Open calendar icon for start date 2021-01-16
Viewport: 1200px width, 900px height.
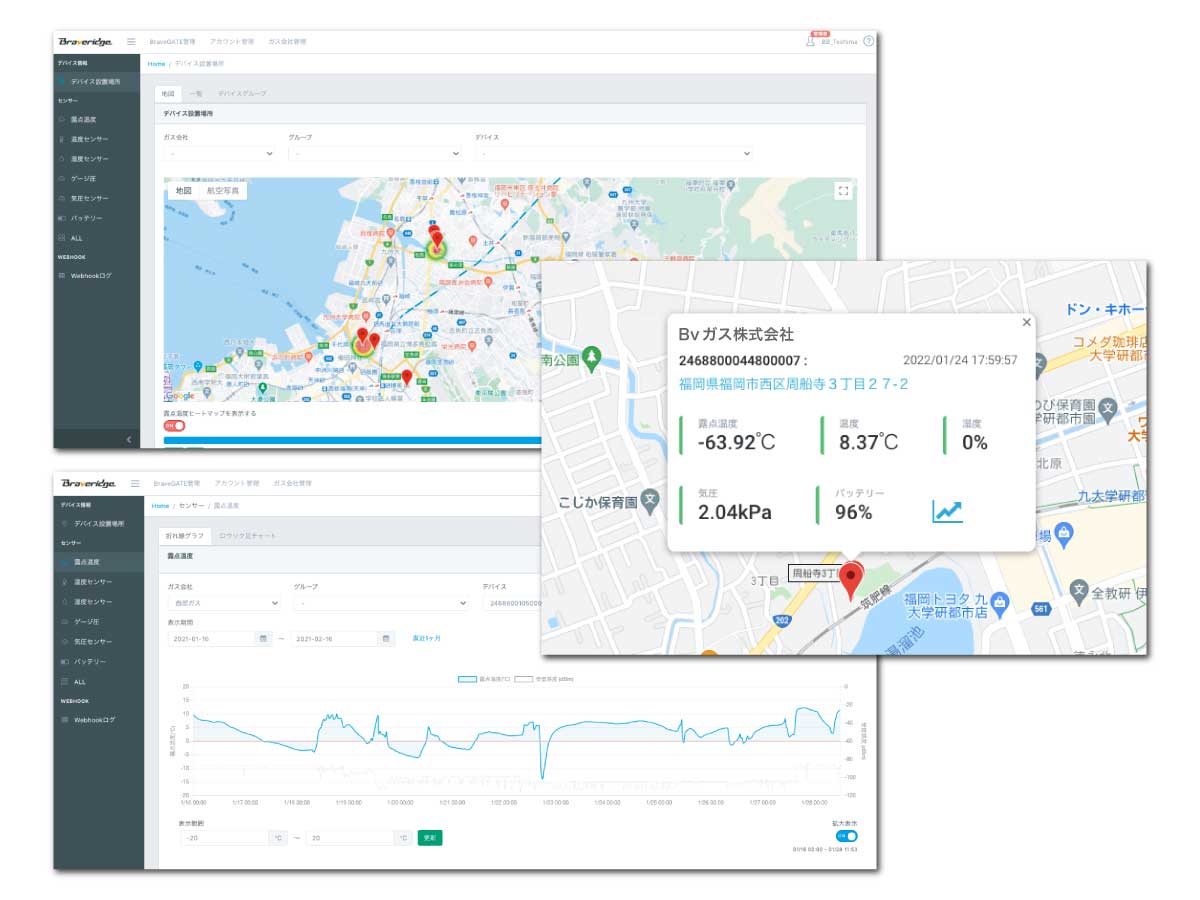coord(263,638)
